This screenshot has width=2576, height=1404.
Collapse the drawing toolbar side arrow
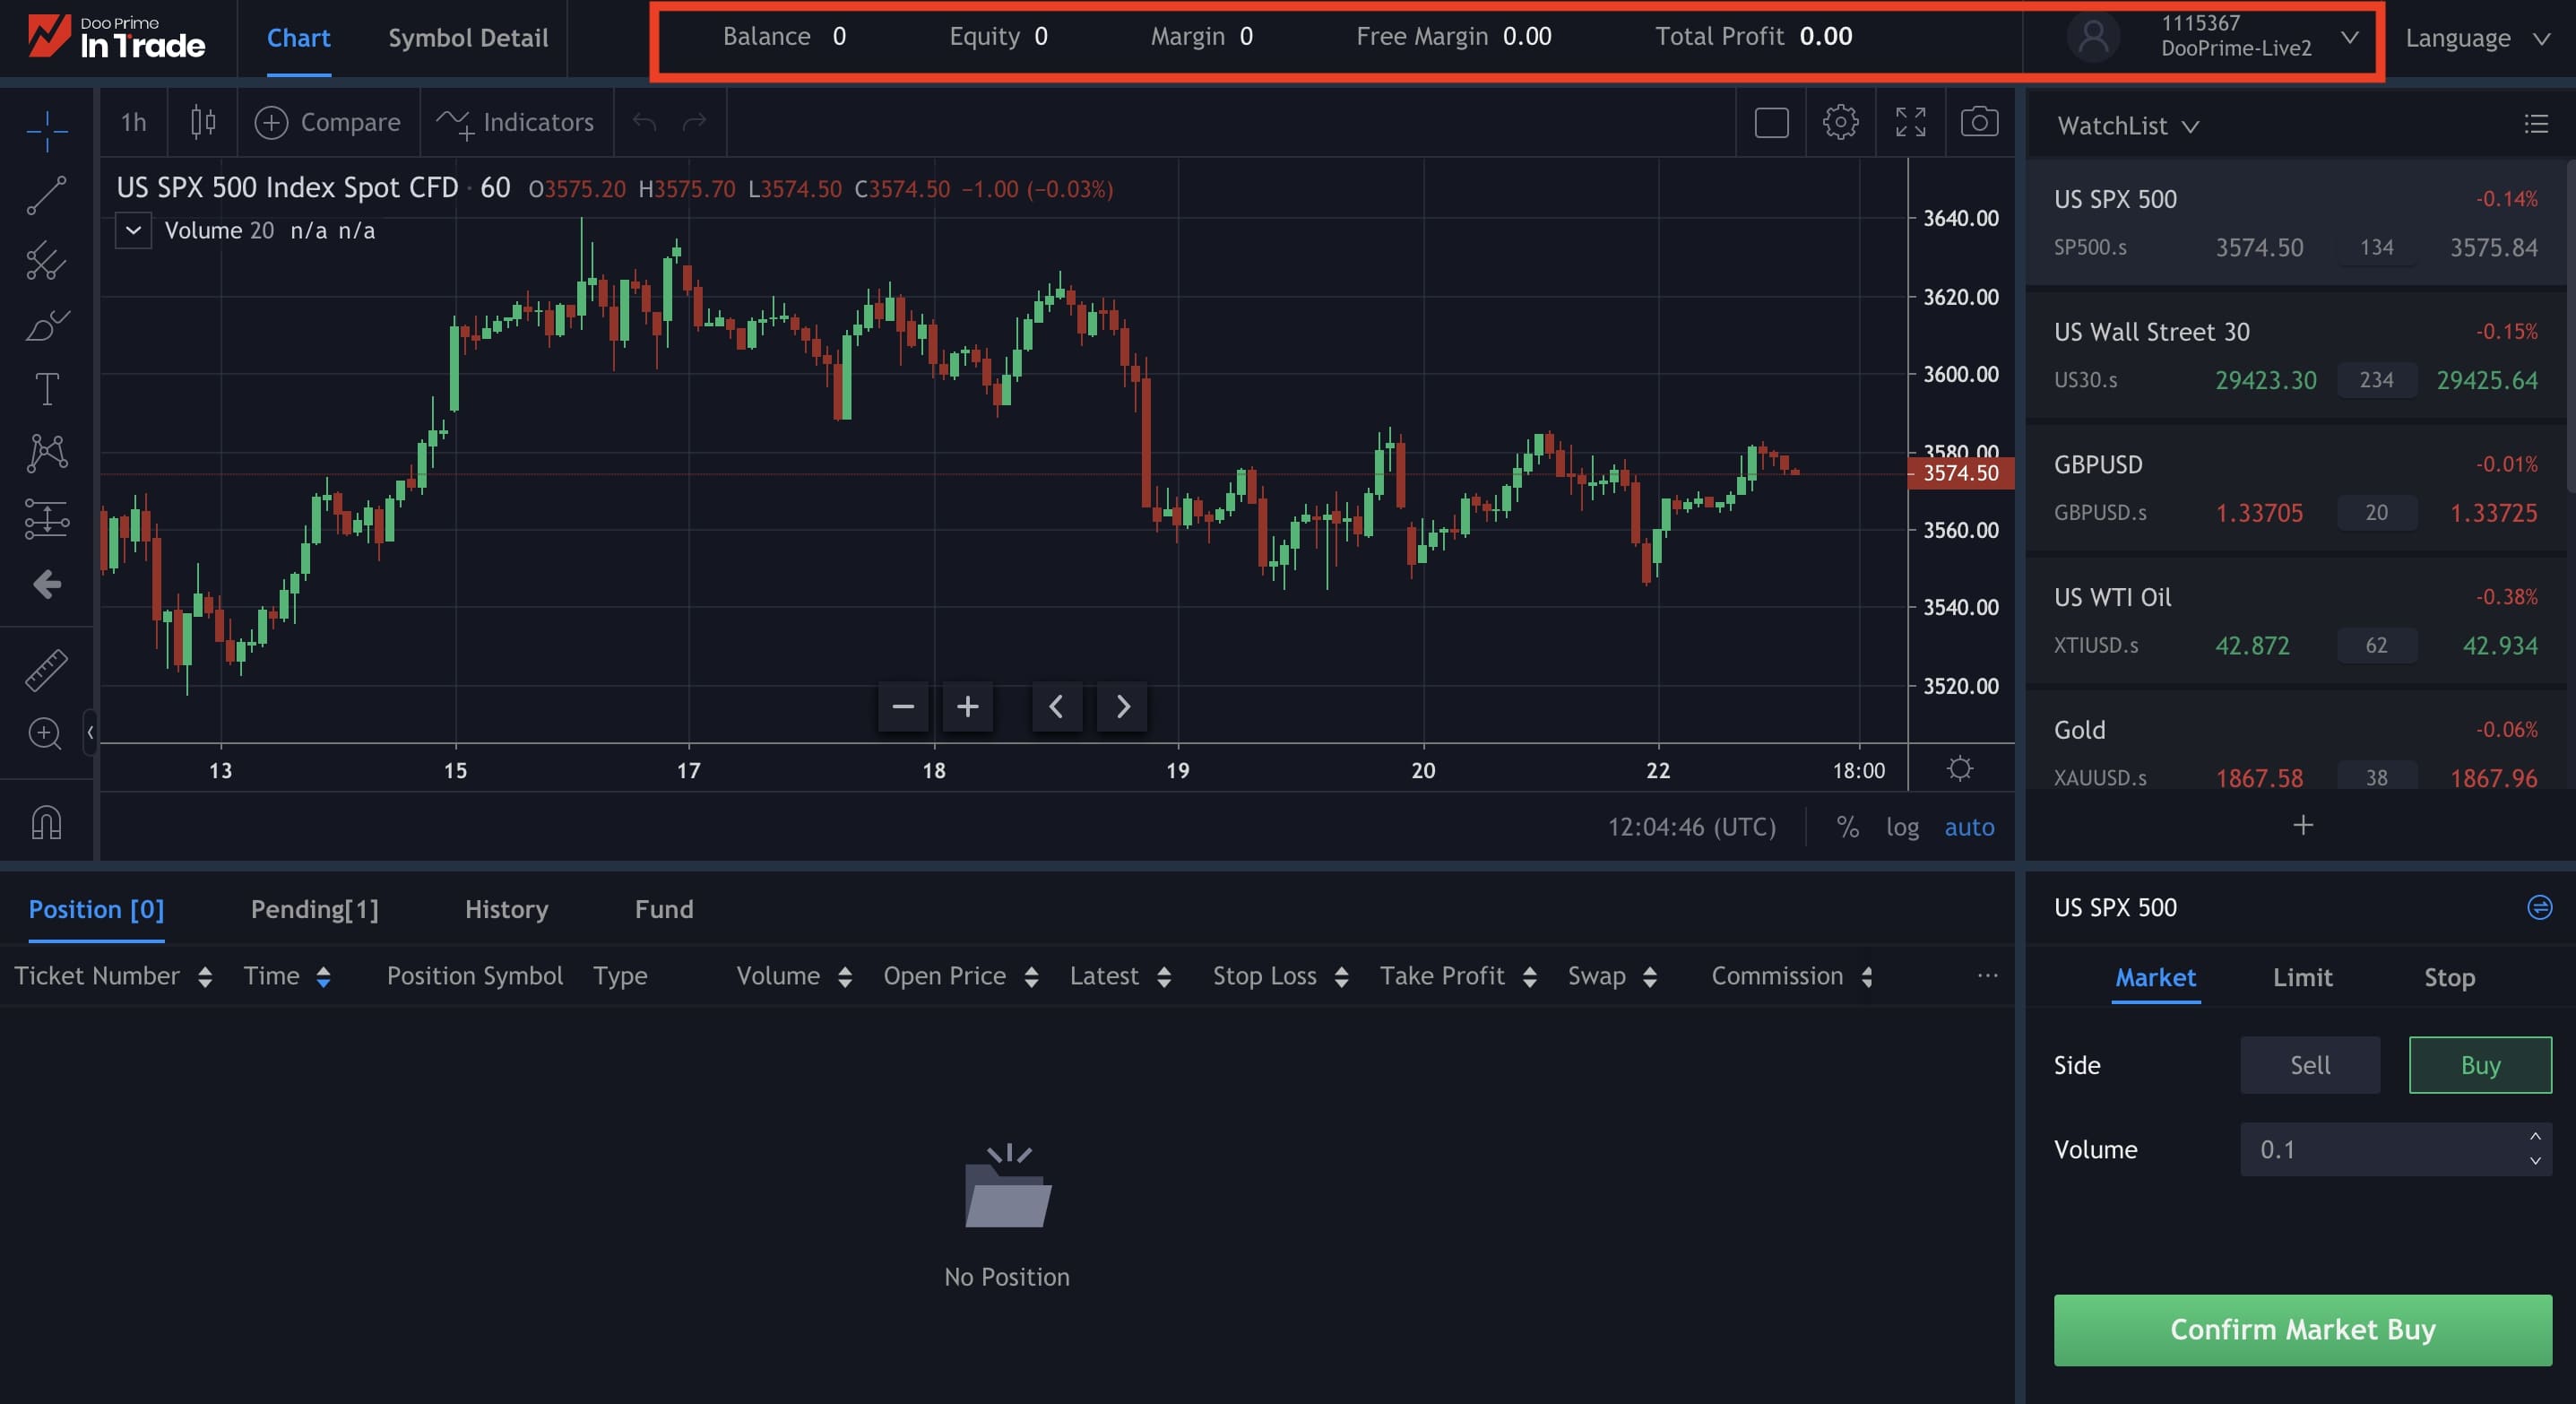click(x=90, y=732)
